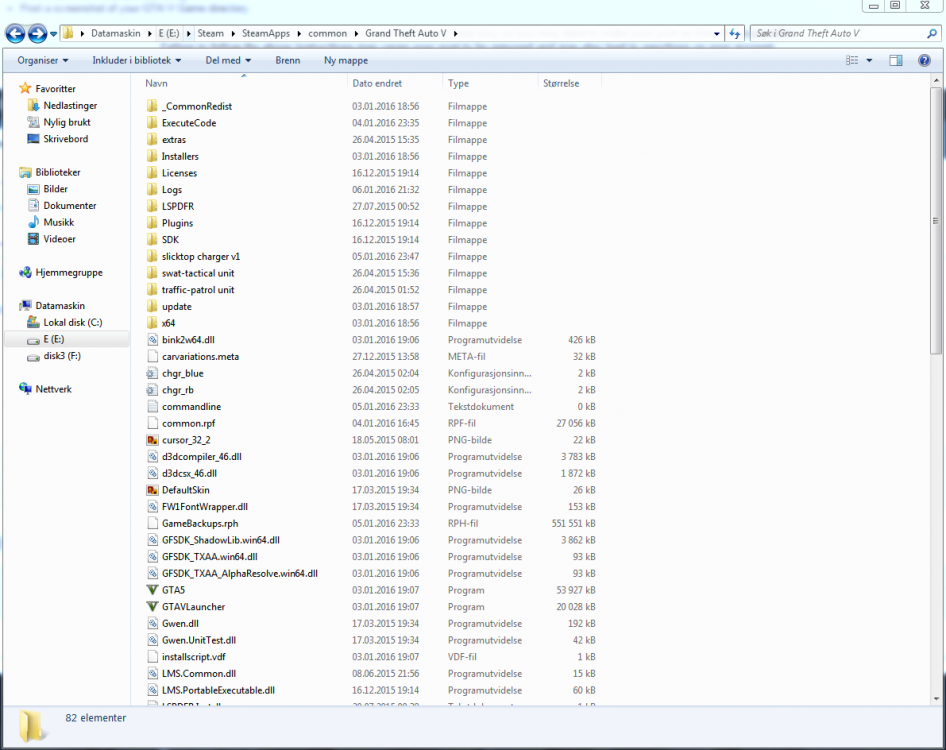Select Biblioteker in navigation pane
Screen dimensions: 946x750
[58, 173]
